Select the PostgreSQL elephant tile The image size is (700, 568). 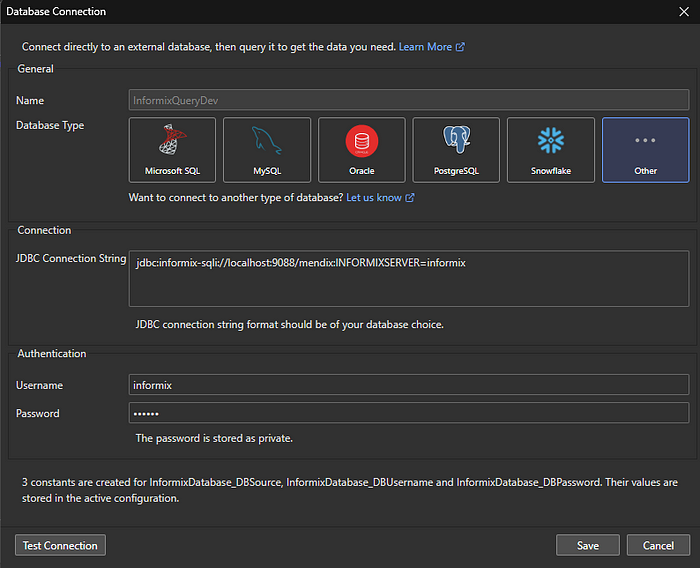tap(456, 150)
